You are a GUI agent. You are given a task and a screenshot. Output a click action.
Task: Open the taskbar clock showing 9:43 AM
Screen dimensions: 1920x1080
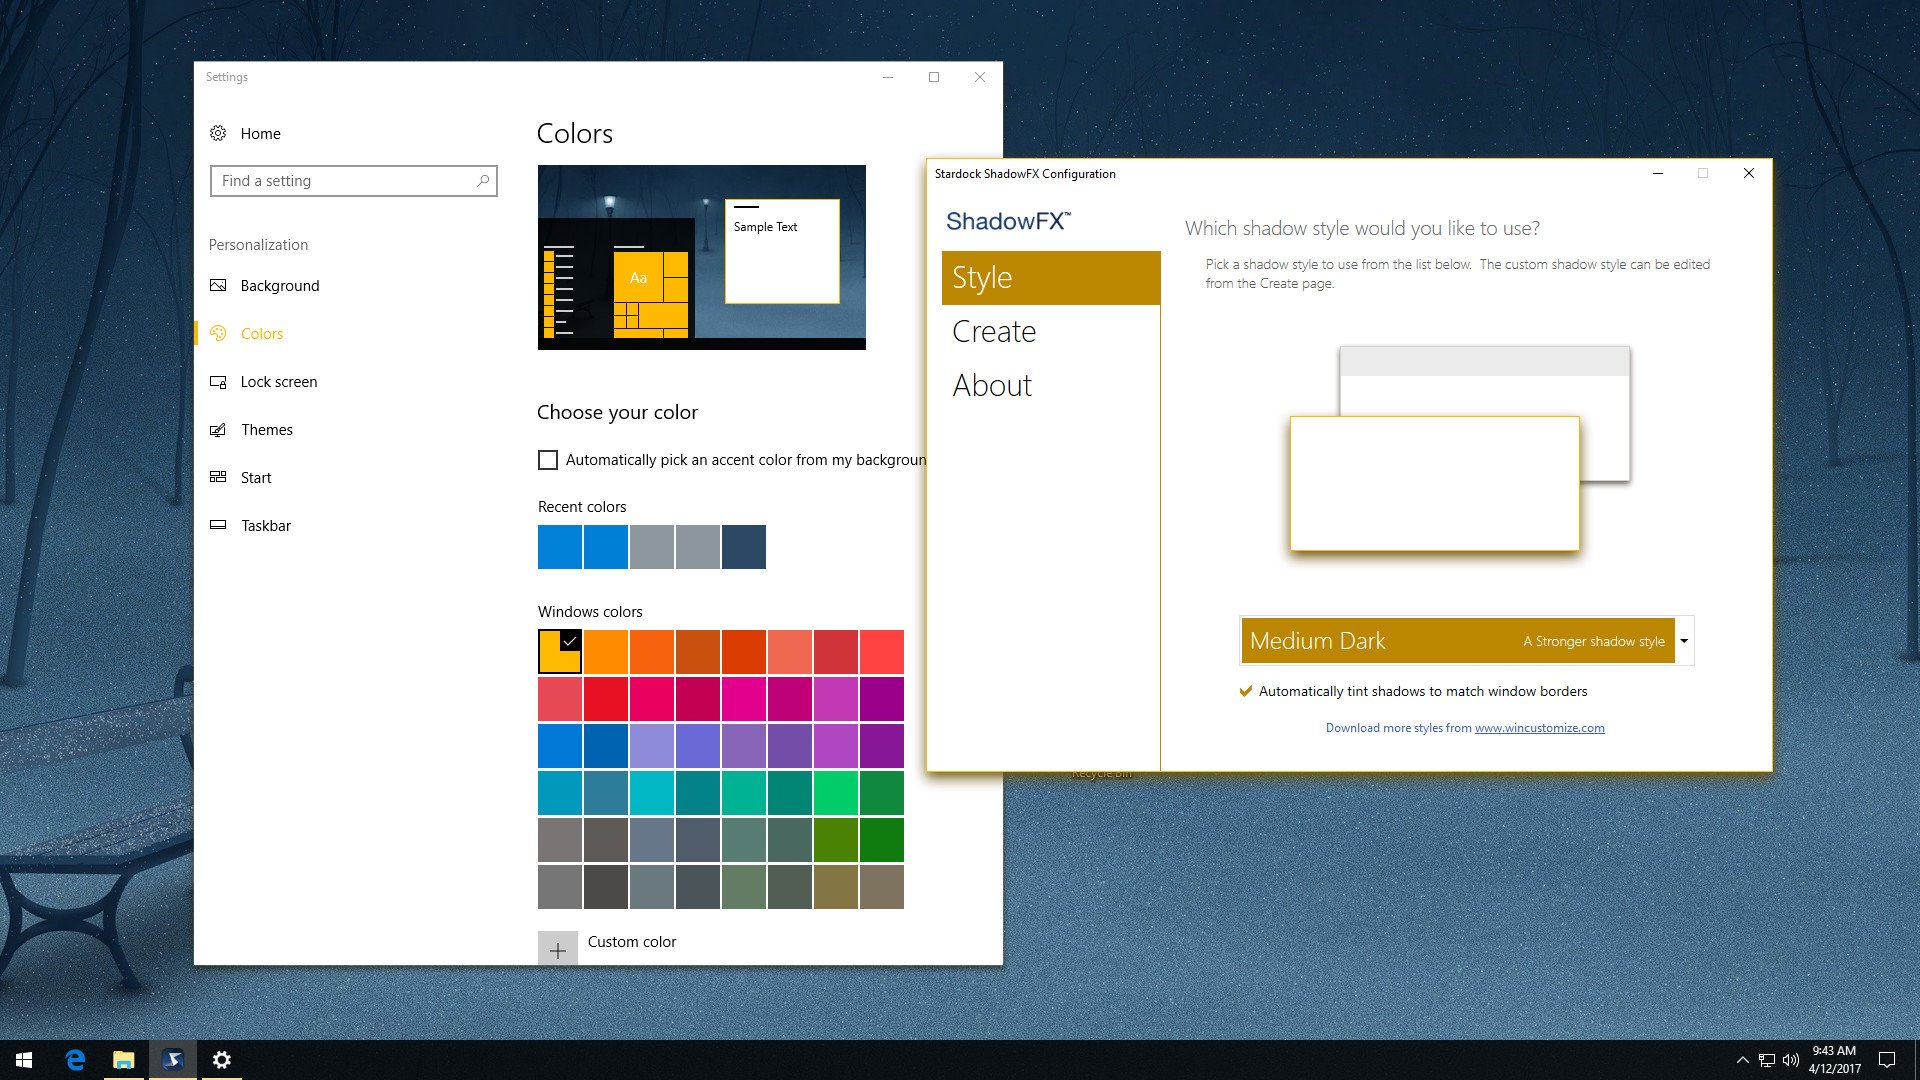point(1834,1060)
